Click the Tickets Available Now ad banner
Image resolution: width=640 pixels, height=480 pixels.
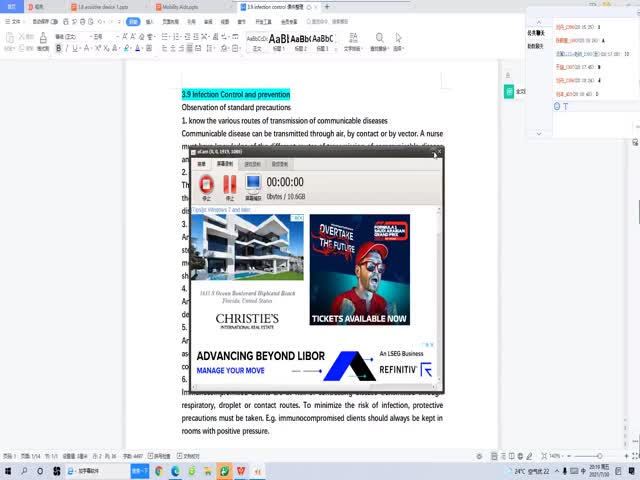tap(359, 270)
